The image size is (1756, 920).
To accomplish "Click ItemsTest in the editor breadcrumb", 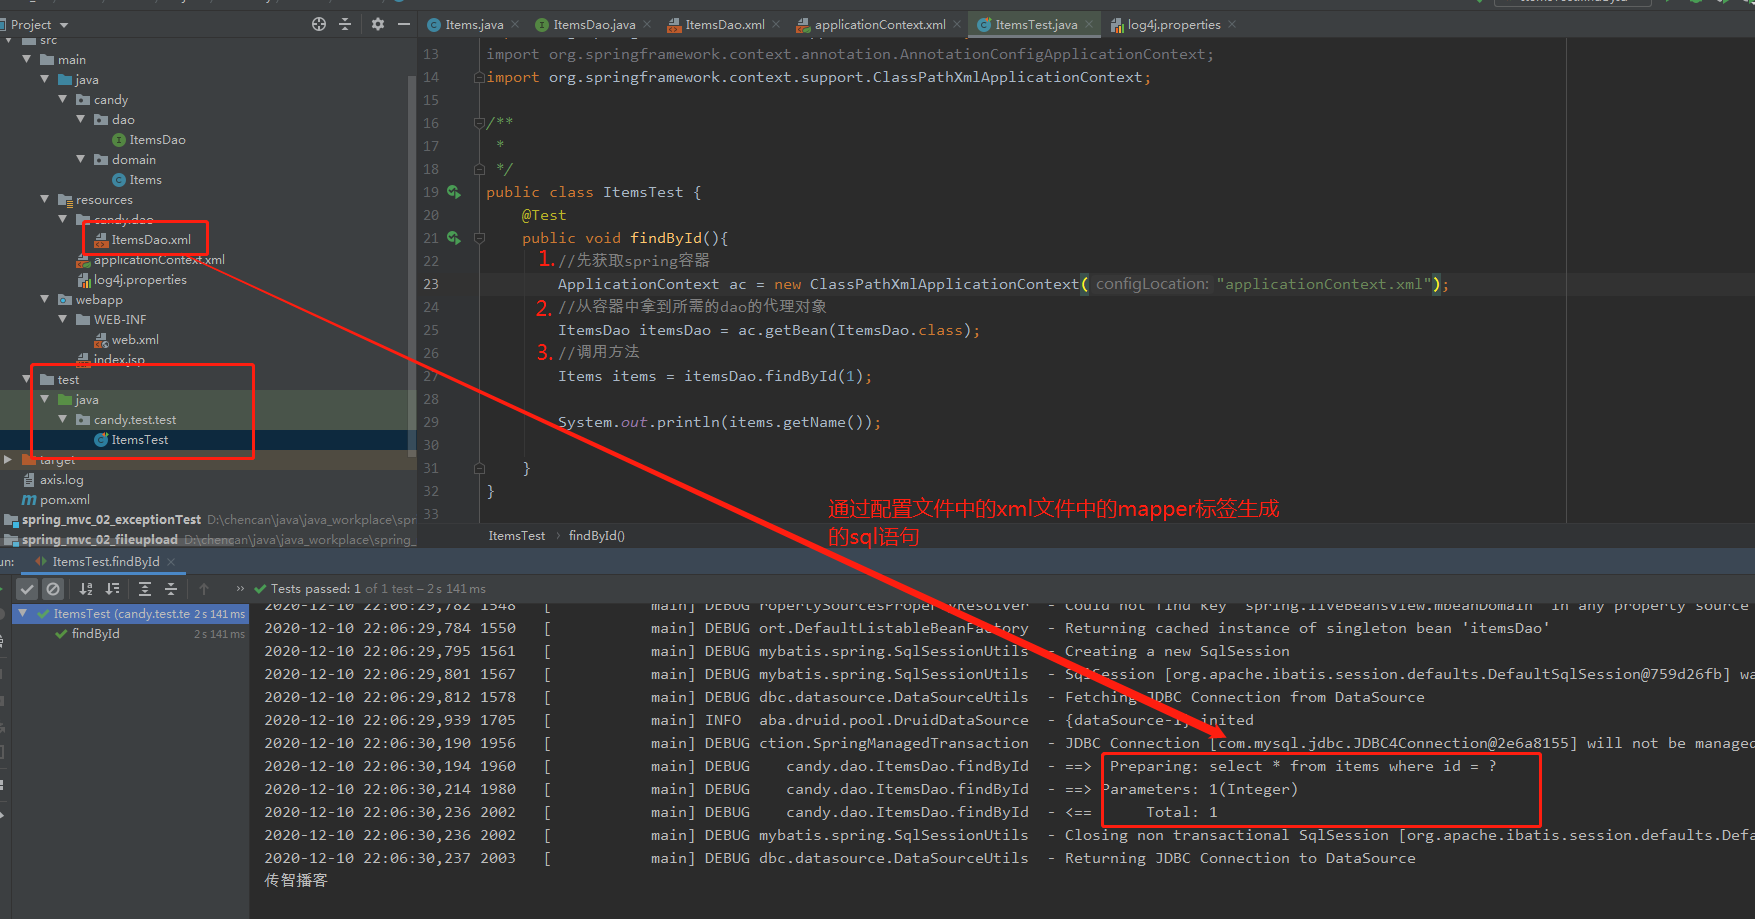I will pos(517,536).
